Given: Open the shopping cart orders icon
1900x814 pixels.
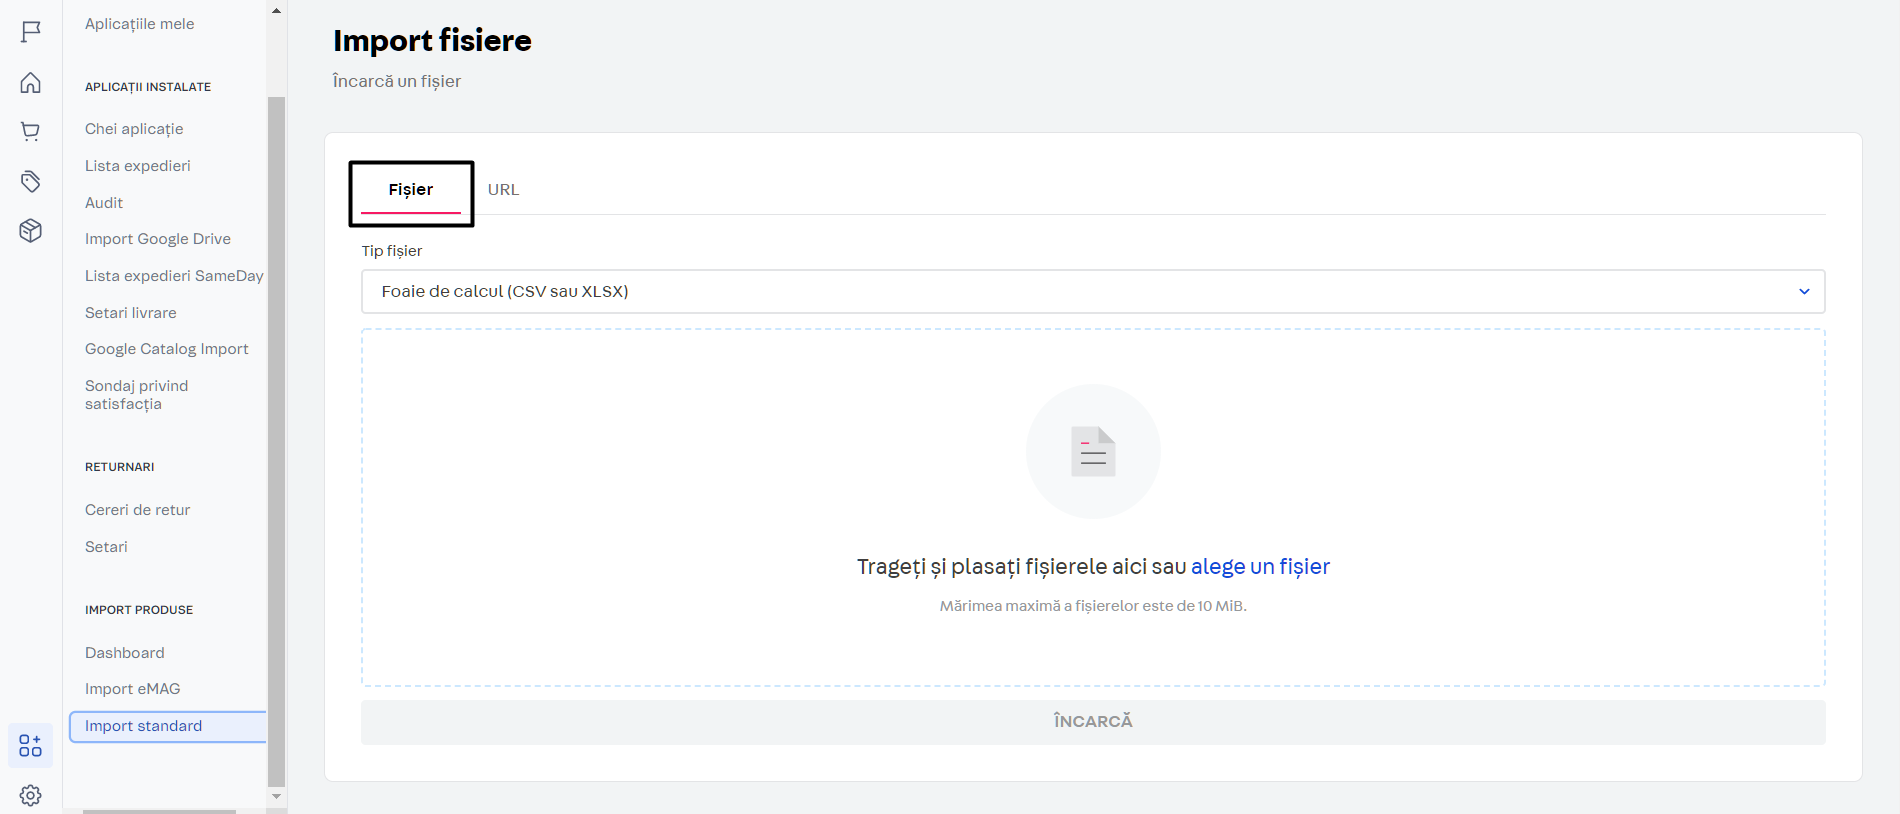Looking at the screenshot, I should pos(31,131).
